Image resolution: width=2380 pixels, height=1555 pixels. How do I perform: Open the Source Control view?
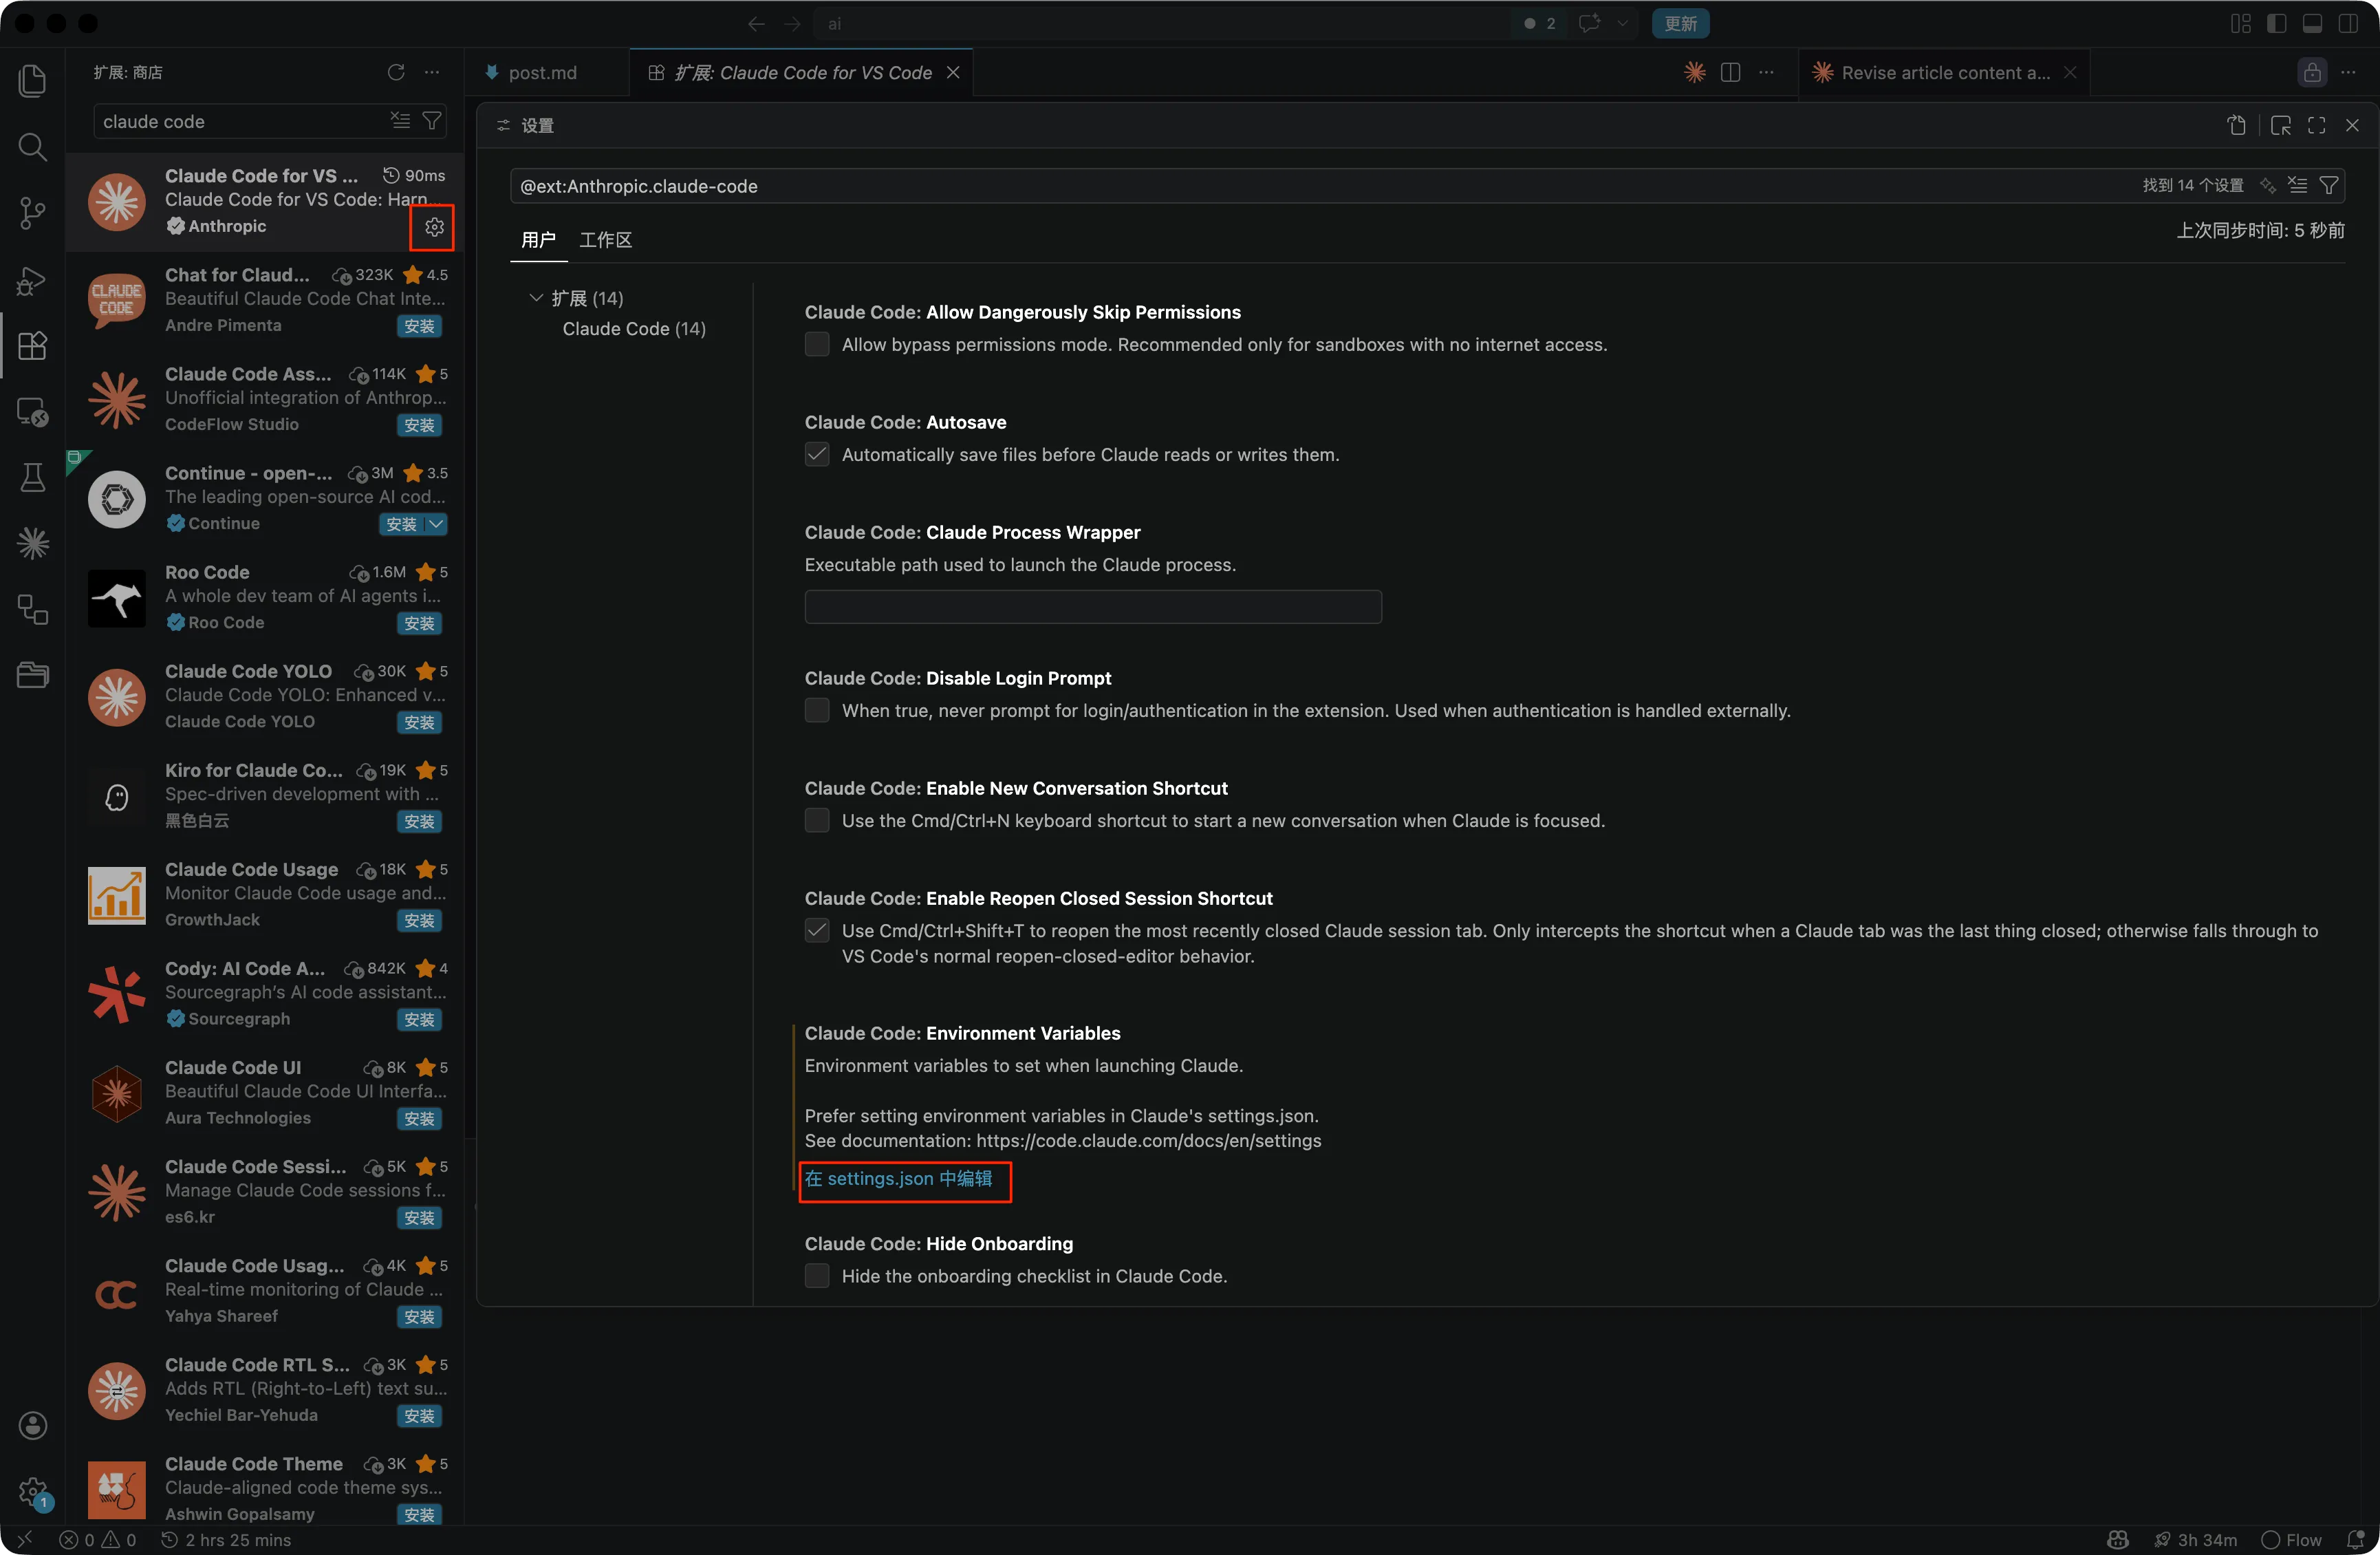pos(32,213)
